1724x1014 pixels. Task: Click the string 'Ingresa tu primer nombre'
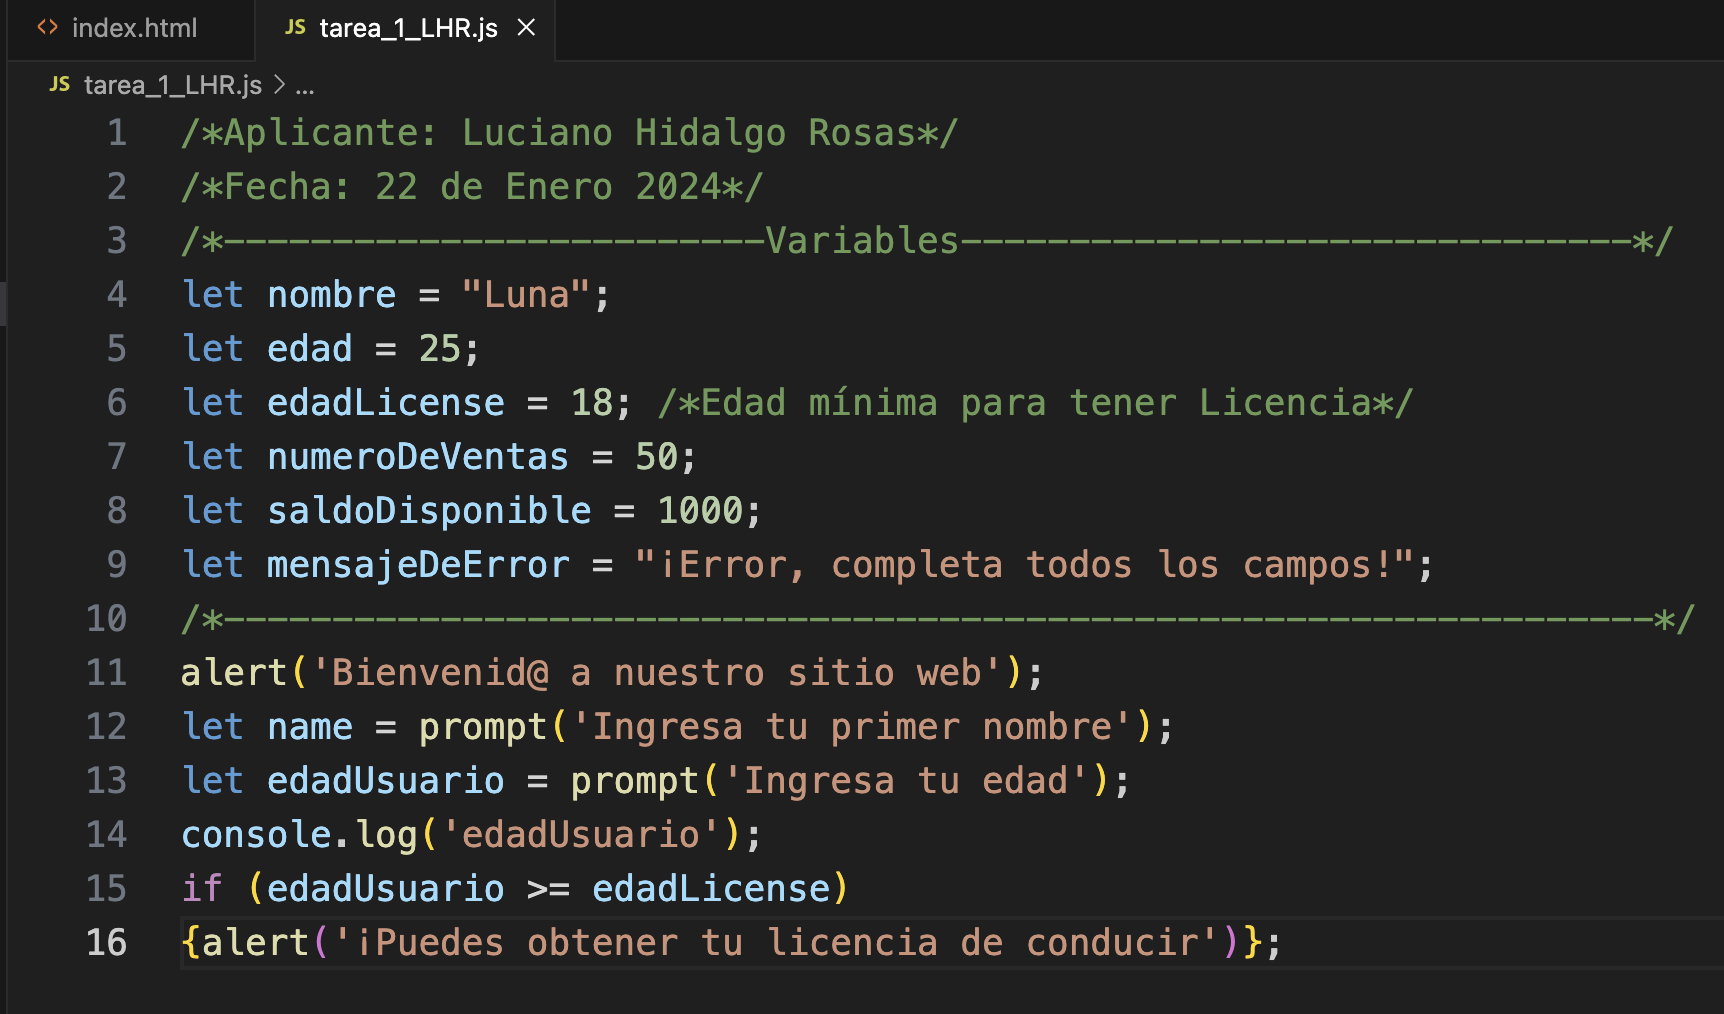[x=852, y=727]
